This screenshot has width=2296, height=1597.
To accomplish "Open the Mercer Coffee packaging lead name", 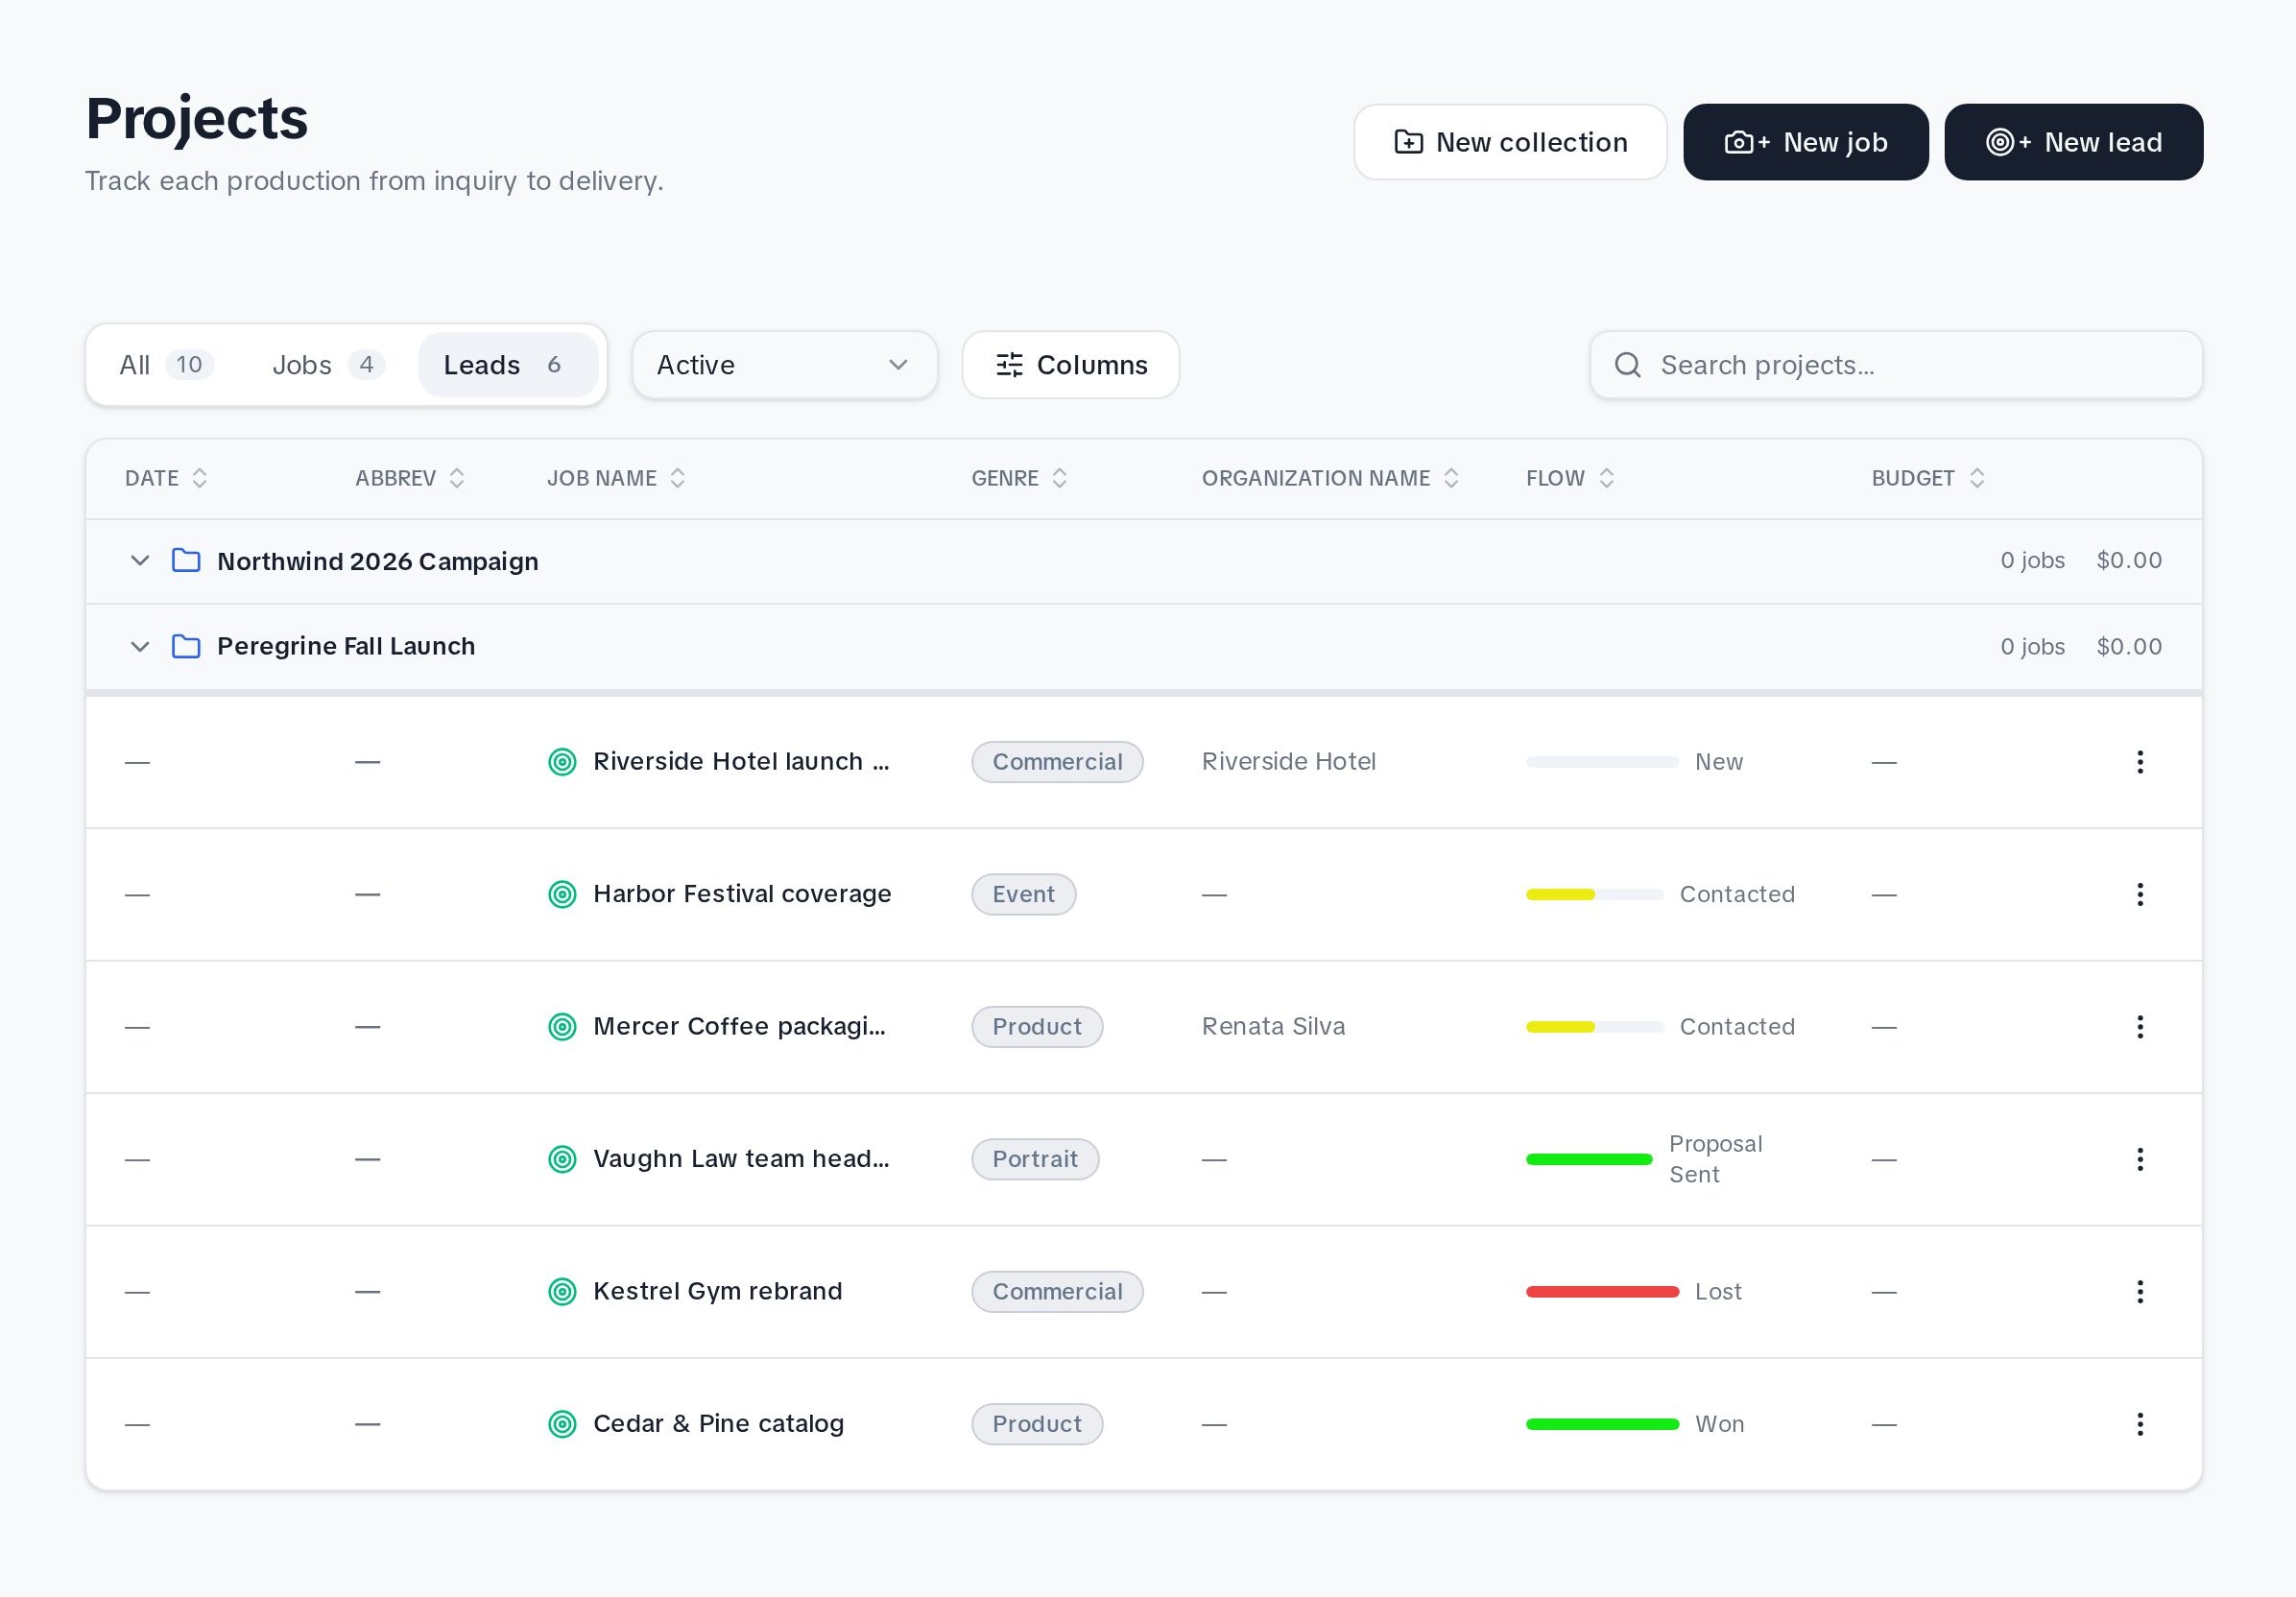I will (739, 1027).
